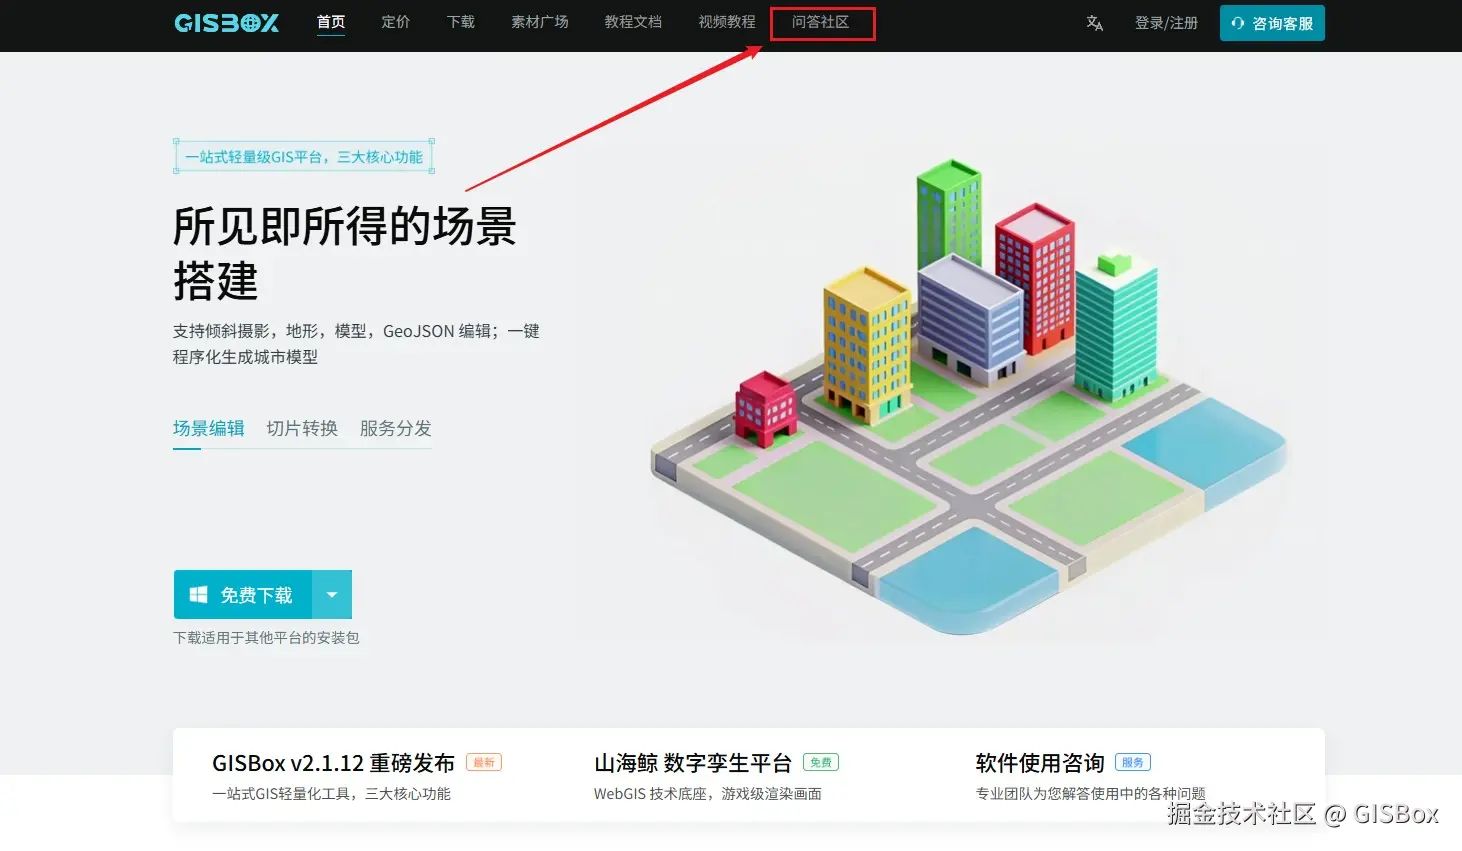Open 教程文档 in the nav bar
The image size is (1462, 851).
(x=633, y=22)
